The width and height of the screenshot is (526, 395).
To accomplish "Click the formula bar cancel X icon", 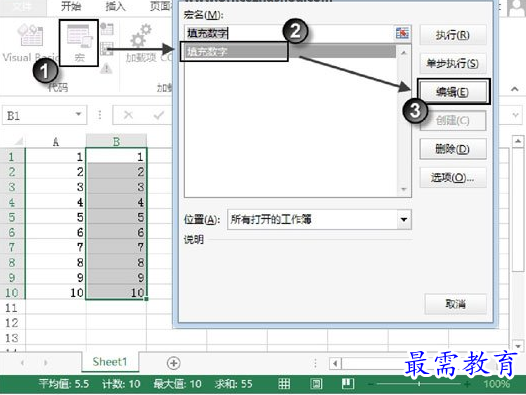I will point(128,115).
